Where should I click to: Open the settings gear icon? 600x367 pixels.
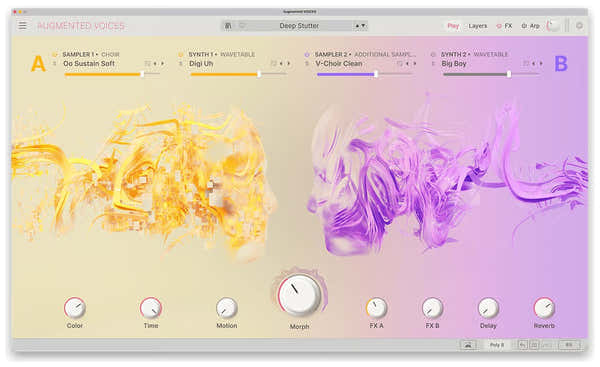579,26
